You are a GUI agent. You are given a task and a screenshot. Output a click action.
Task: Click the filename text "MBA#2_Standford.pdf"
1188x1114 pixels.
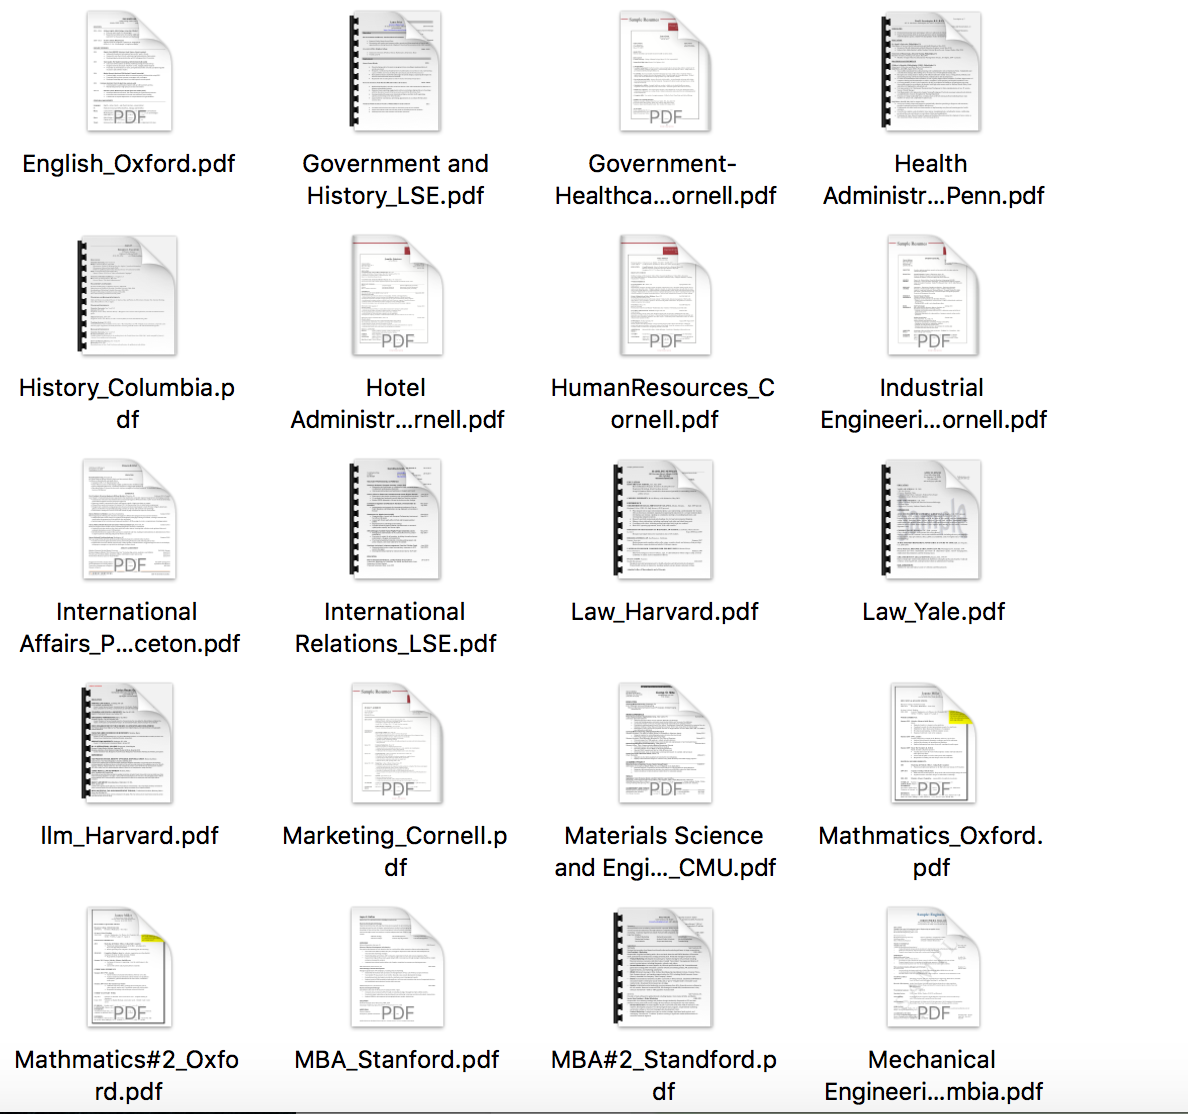pyautogui.click(x=664, y=1075)
